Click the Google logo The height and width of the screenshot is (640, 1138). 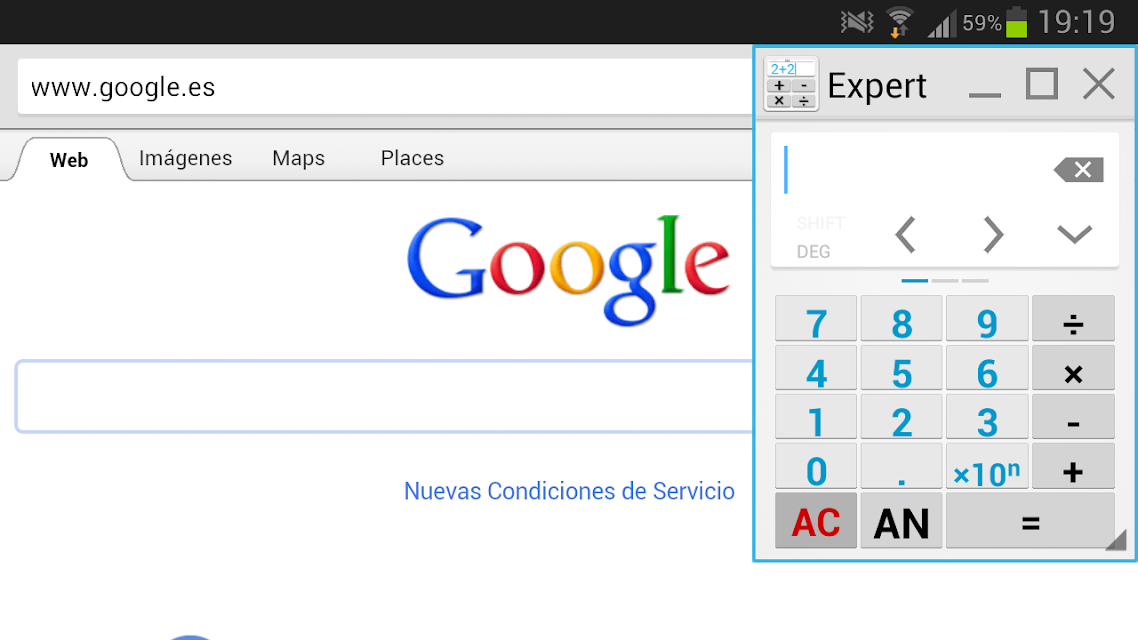click(568, 270)
